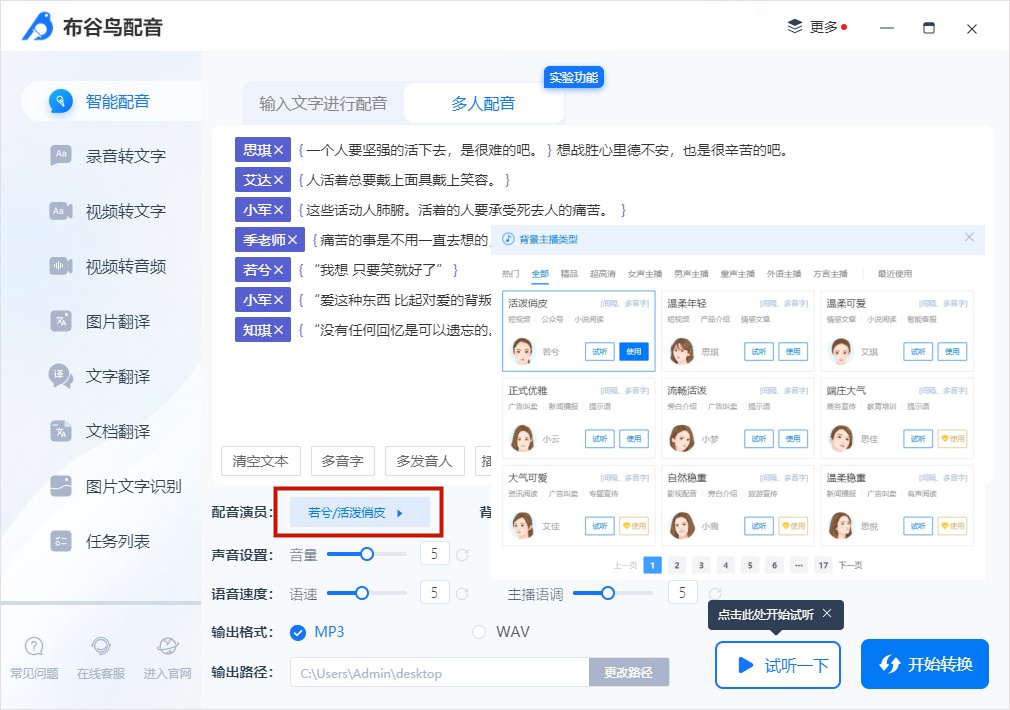The height and width of the screenshot is (710, 1010).
Task: Click the 清空文本 button
Action: click(x=261, y=461)
